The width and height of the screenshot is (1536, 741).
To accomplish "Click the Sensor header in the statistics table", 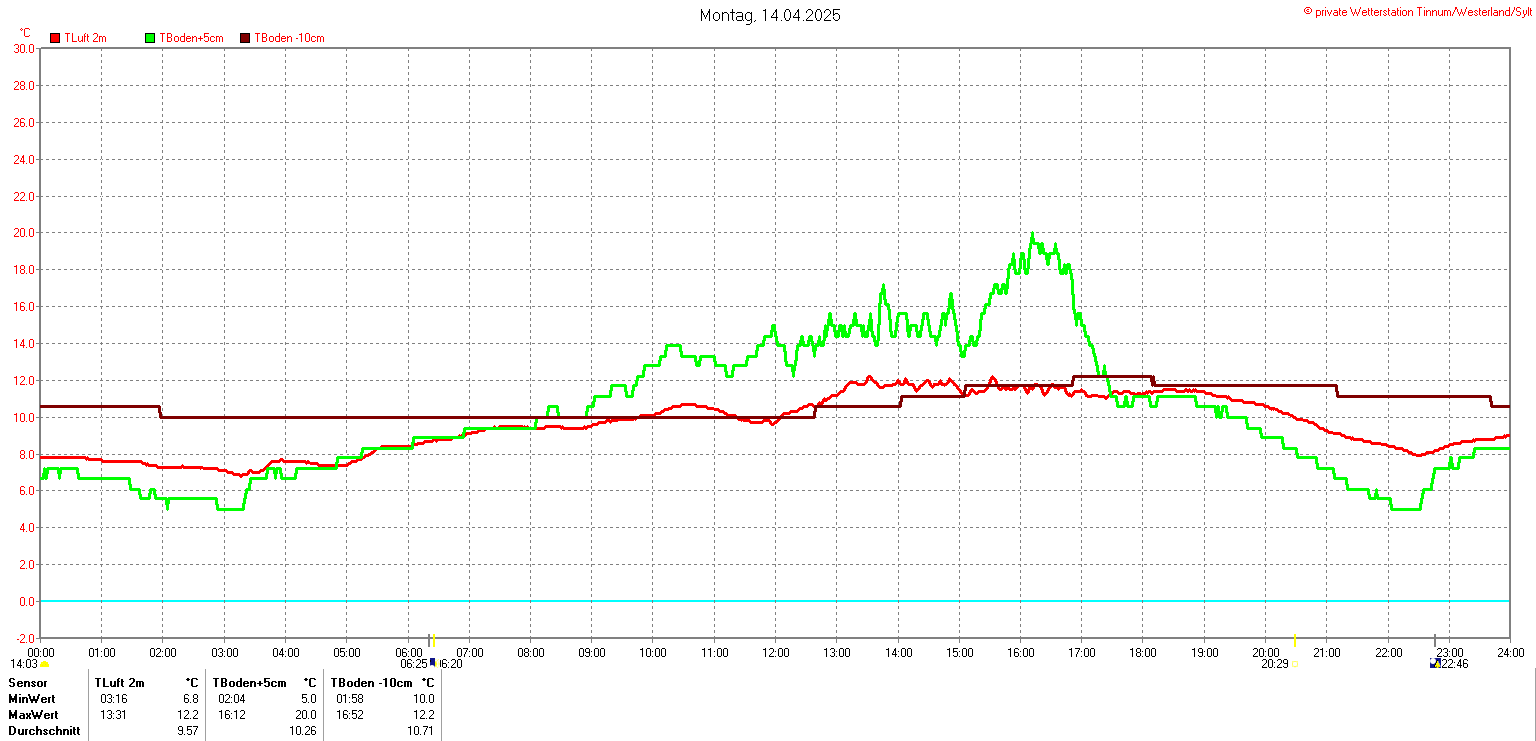I will pos(27,683).
